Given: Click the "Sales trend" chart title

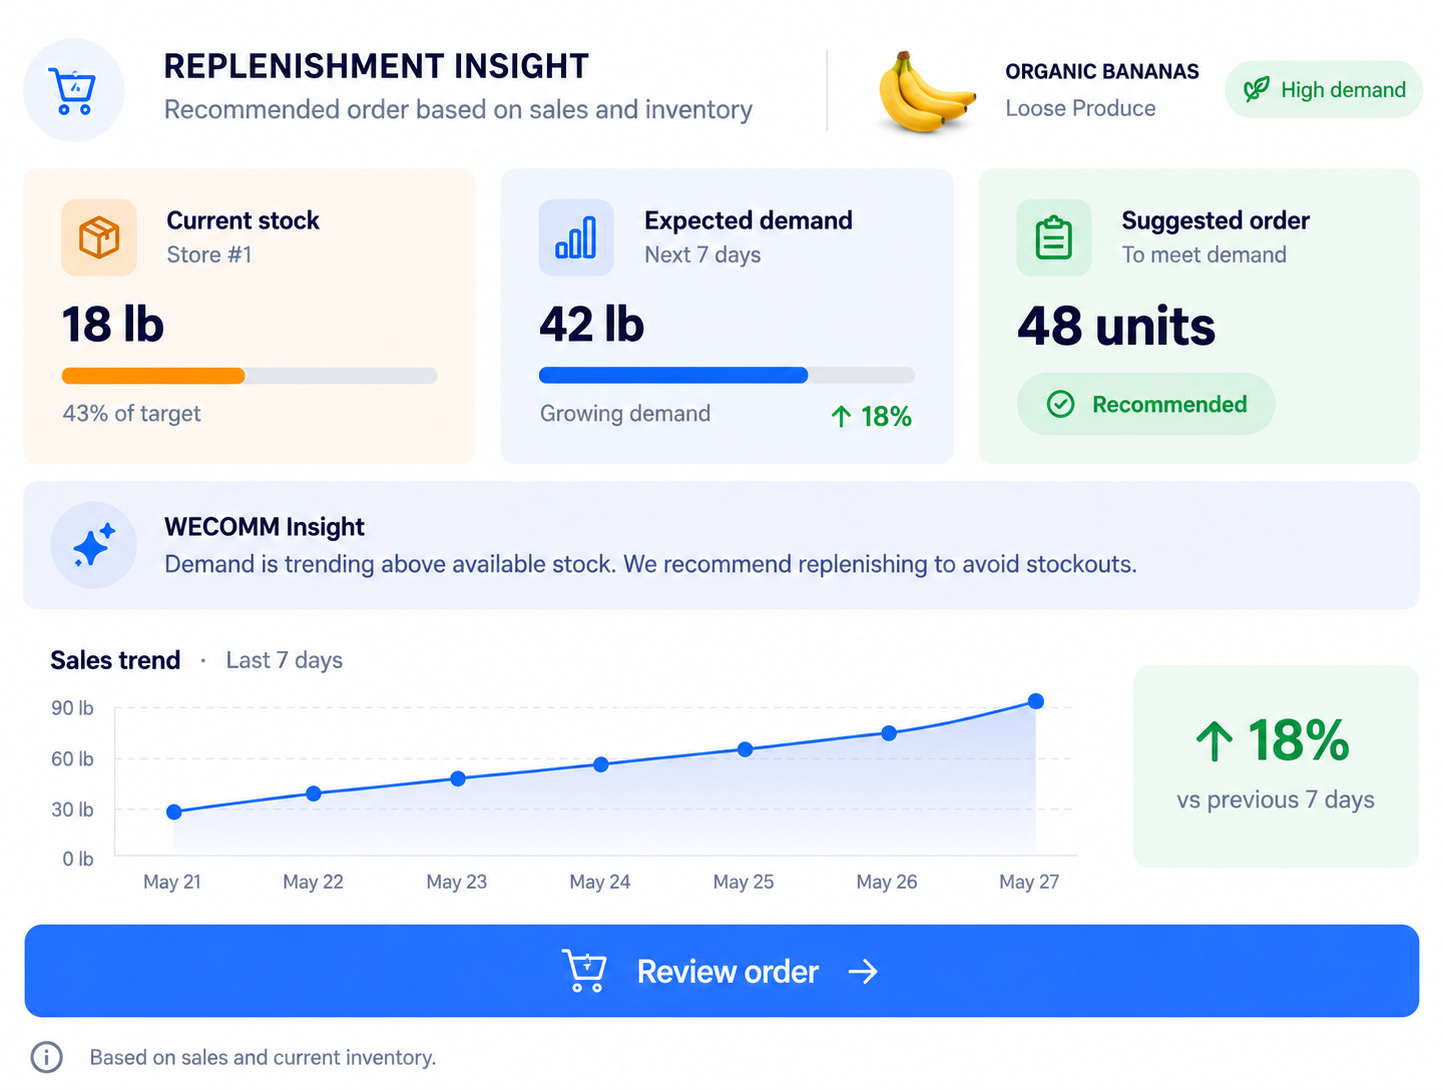Looking at the screenshot, I should tap(115, 660).
